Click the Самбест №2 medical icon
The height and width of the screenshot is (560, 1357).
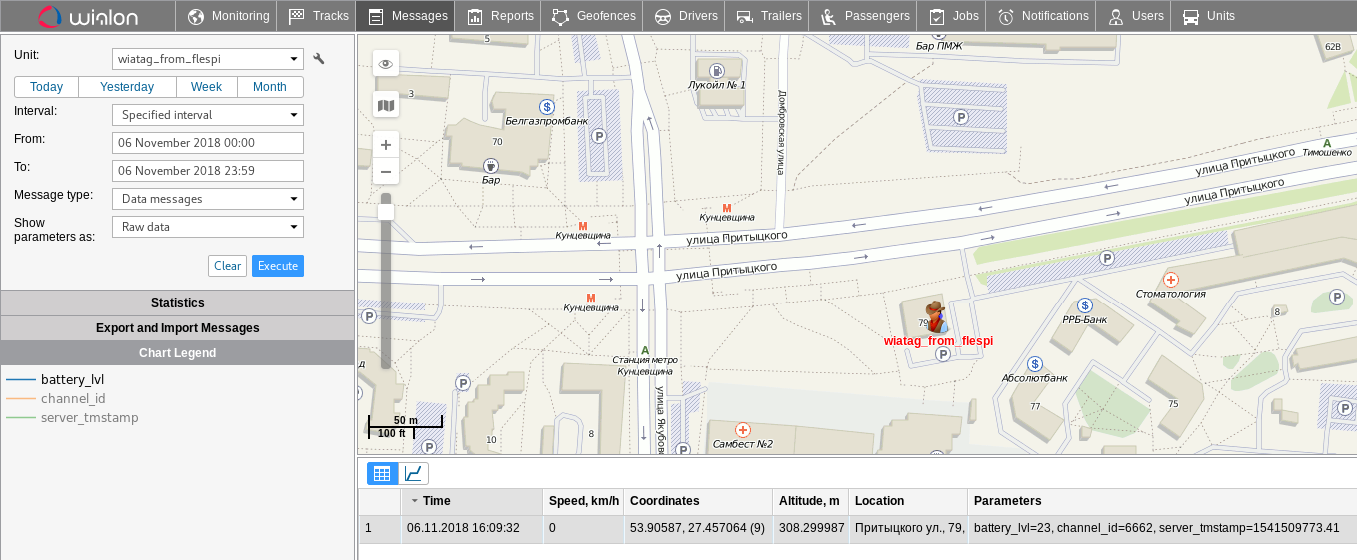click(742, 428)
